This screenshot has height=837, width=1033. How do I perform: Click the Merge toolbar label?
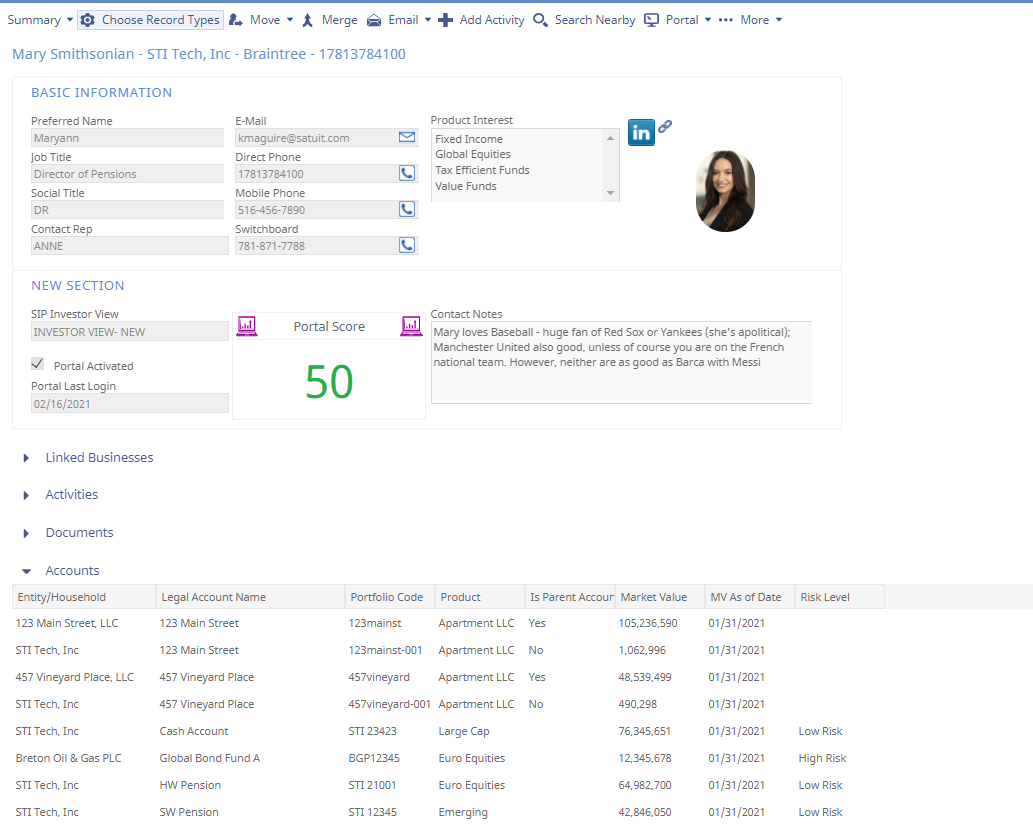coord(340,20)
